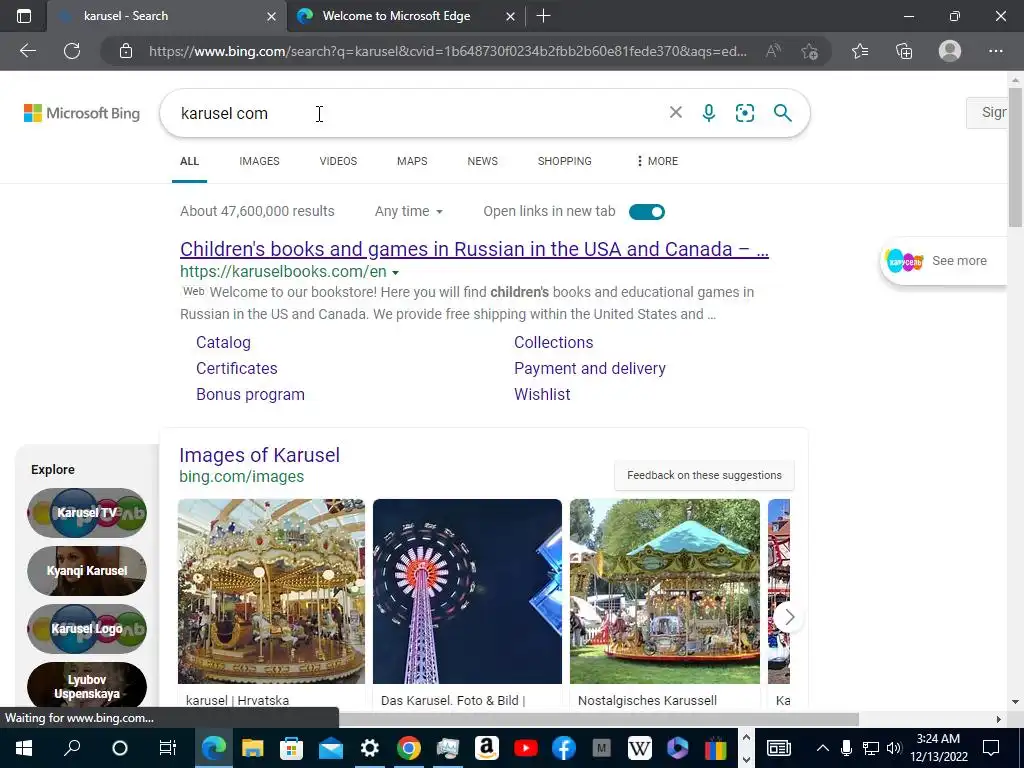Viewport: 1024px width, 768px height.
Task: Open the MORE search categories menu
Action: pos(657,161)
